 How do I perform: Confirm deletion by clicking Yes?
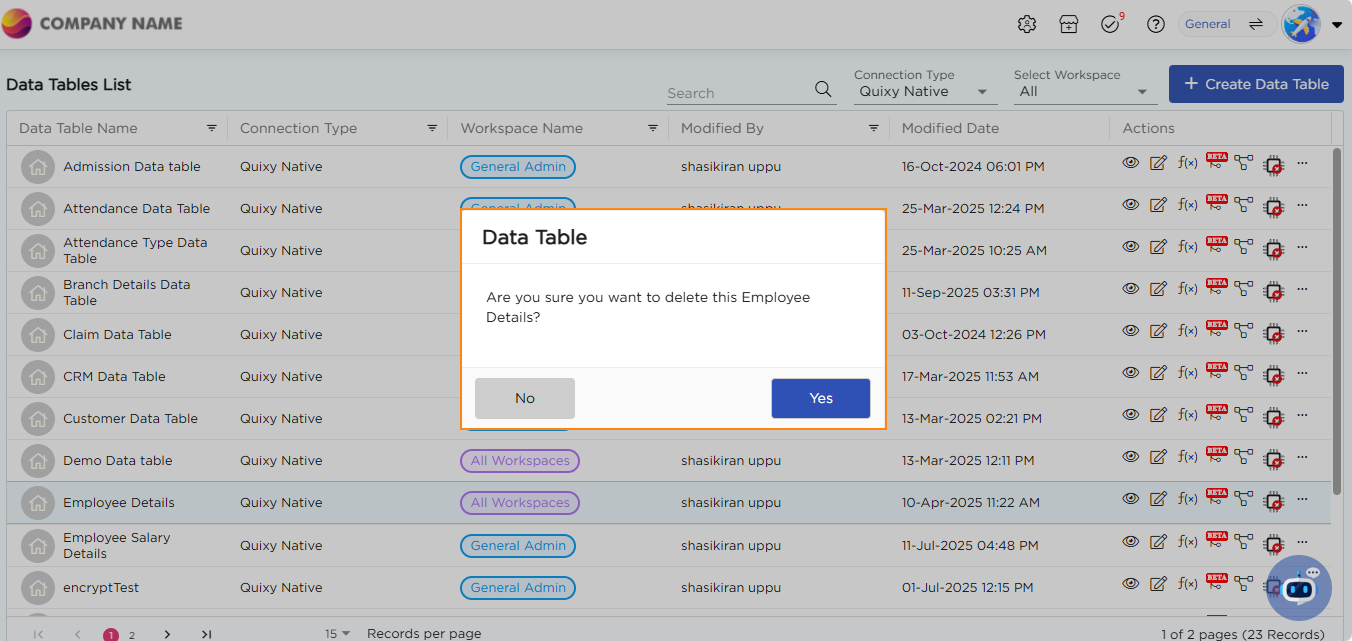tap(820, 398)
